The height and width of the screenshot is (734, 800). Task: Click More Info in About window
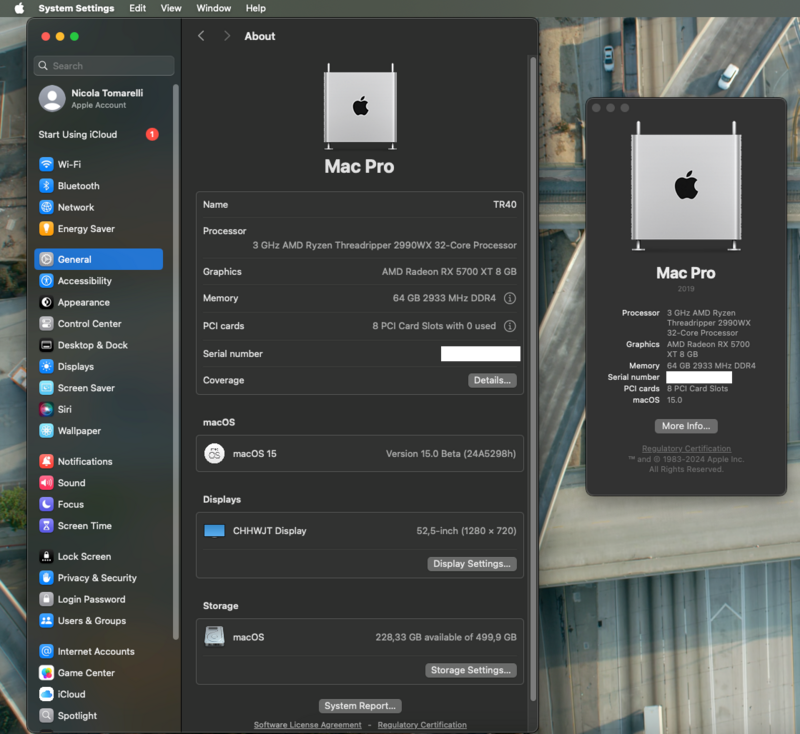coord(686,426)
